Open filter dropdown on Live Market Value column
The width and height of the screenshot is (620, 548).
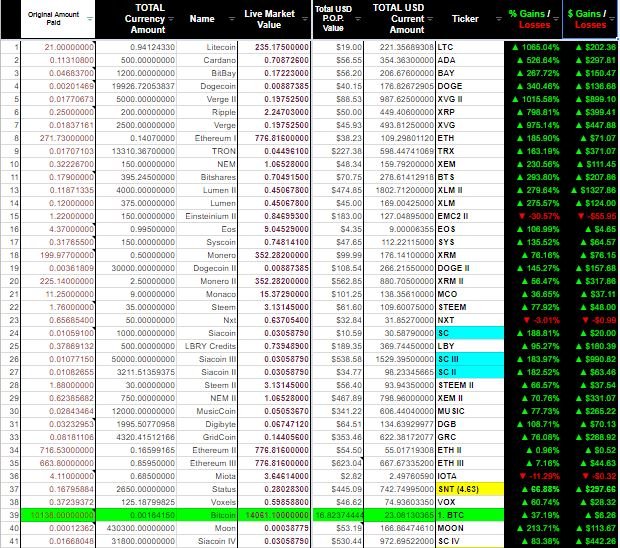click(x=305, y=19)
